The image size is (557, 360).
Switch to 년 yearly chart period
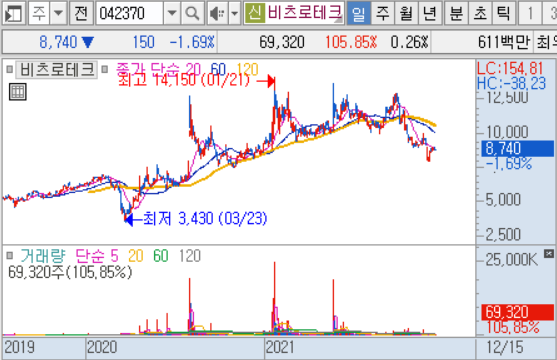(x=429, y=14)
